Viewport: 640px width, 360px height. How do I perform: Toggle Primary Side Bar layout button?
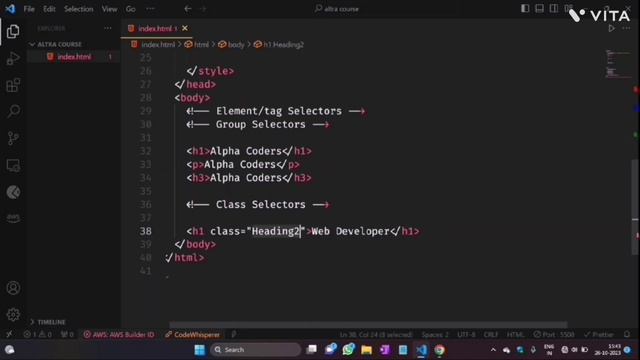coord(525,9)
